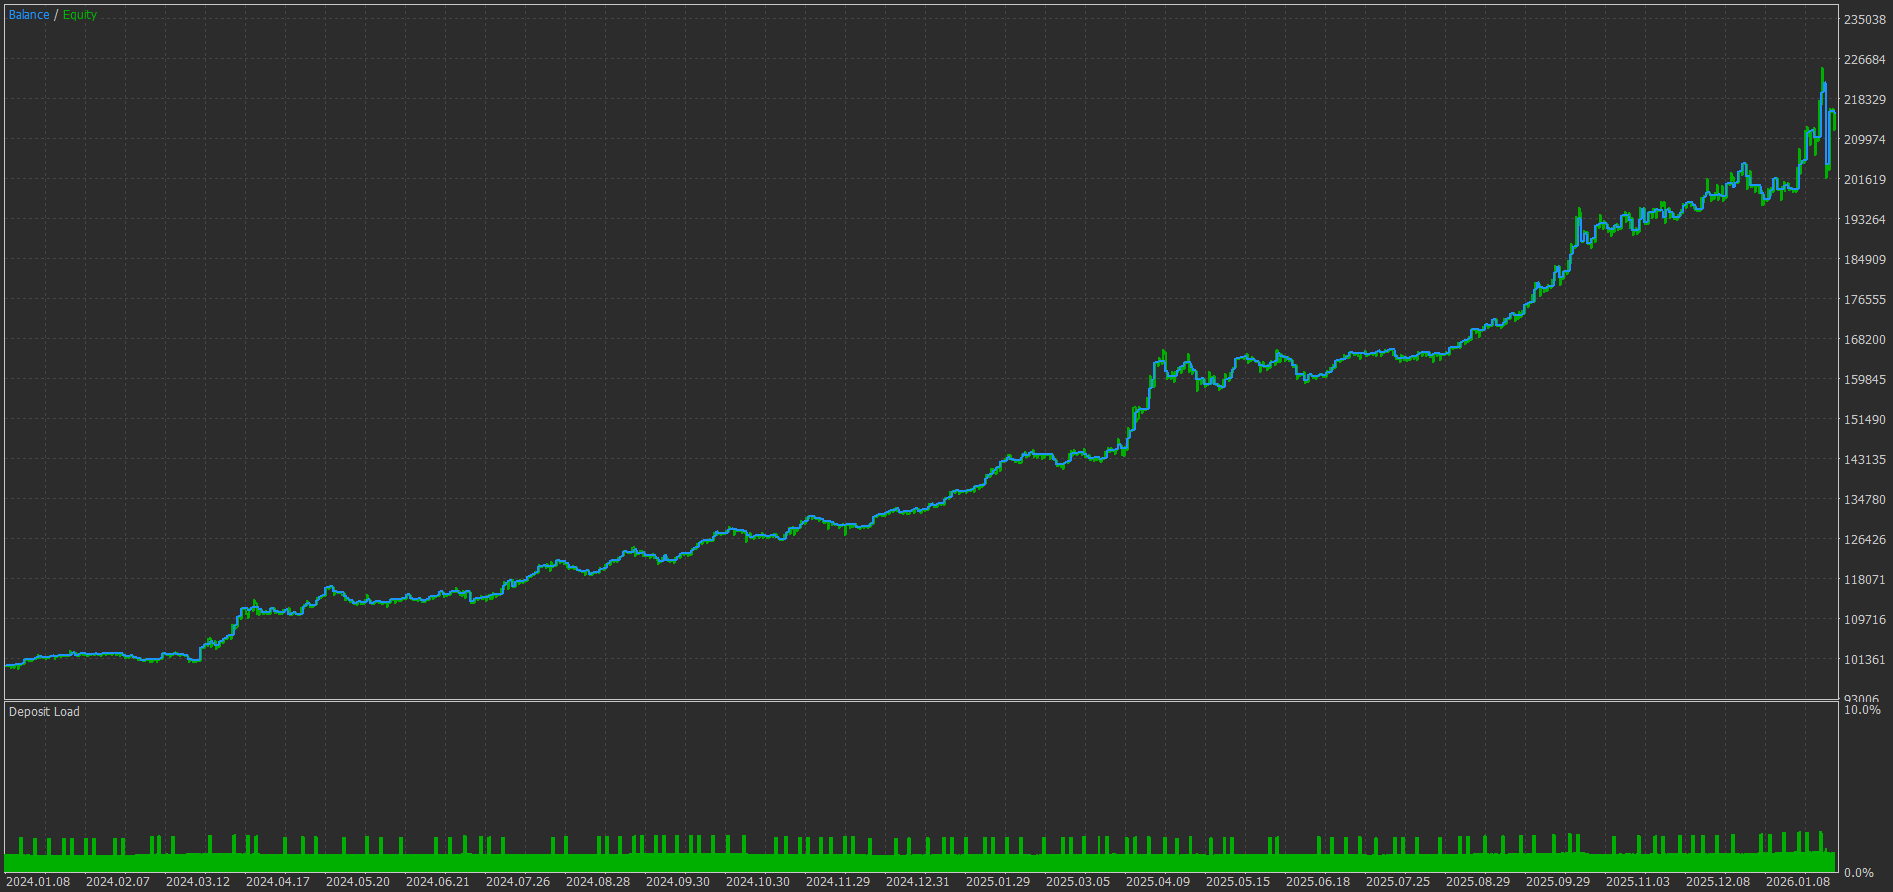This screenshot has width=1893, height=892.
Task: Click the 0.0% deposit load scale label
Action: [x=1859, y=873]
